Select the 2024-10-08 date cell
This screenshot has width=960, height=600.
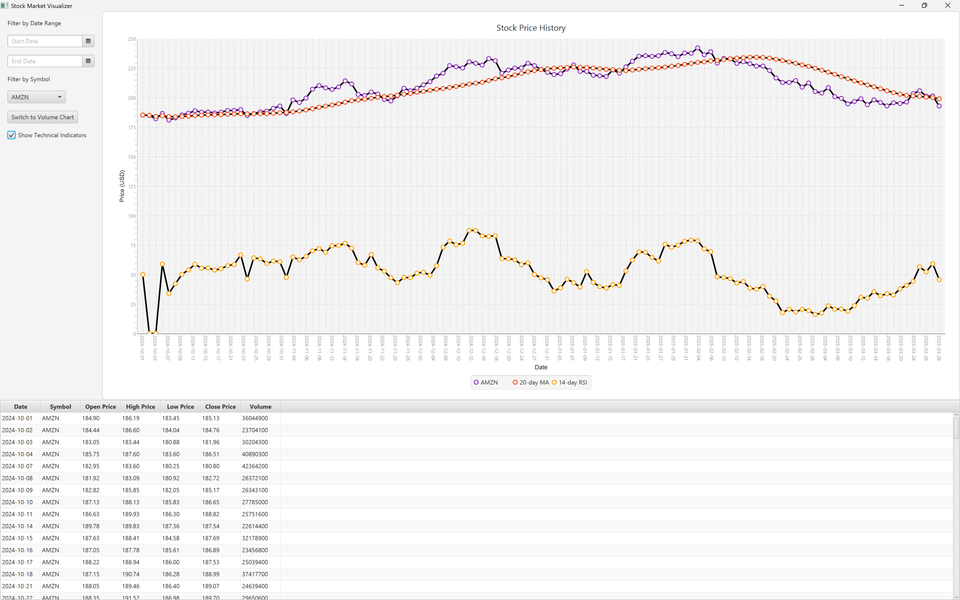(x=20, y=478)
